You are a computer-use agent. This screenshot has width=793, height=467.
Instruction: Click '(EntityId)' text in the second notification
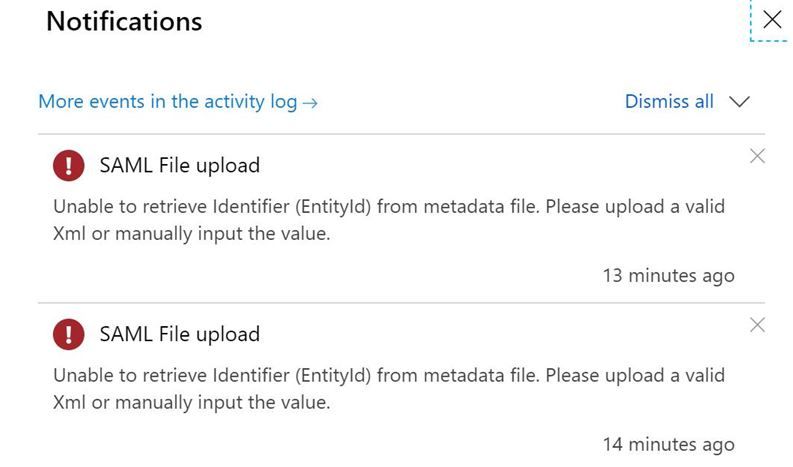tap(333, 376)
